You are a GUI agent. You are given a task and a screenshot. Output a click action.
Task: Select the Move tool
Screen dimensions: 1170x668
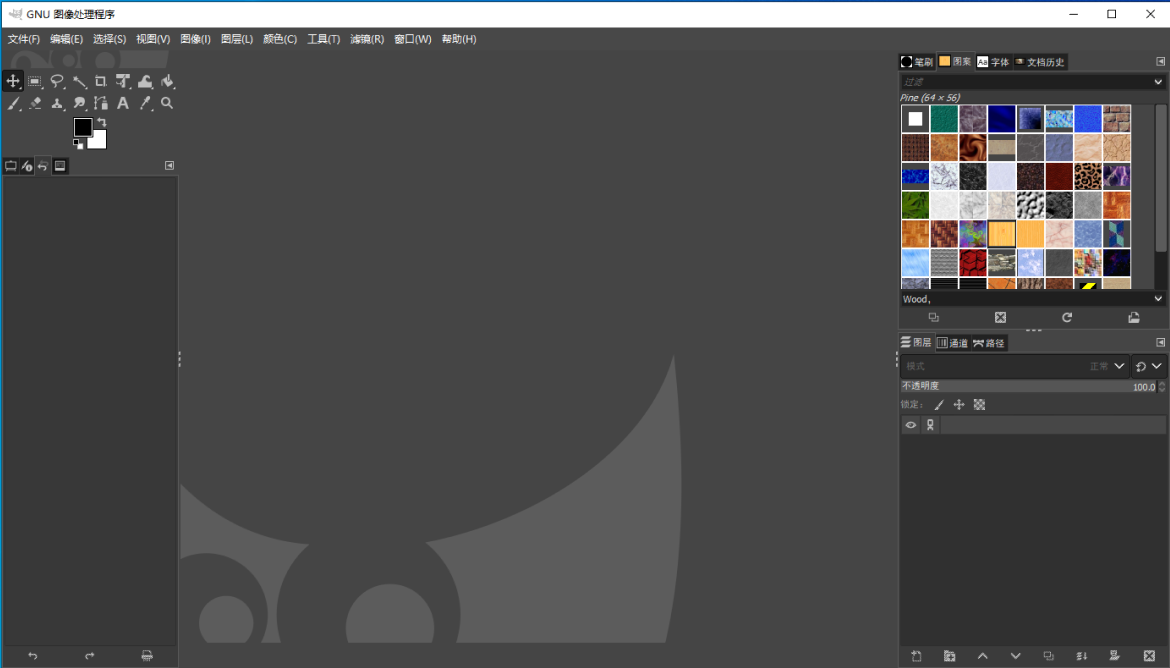(x=13, y=81)
